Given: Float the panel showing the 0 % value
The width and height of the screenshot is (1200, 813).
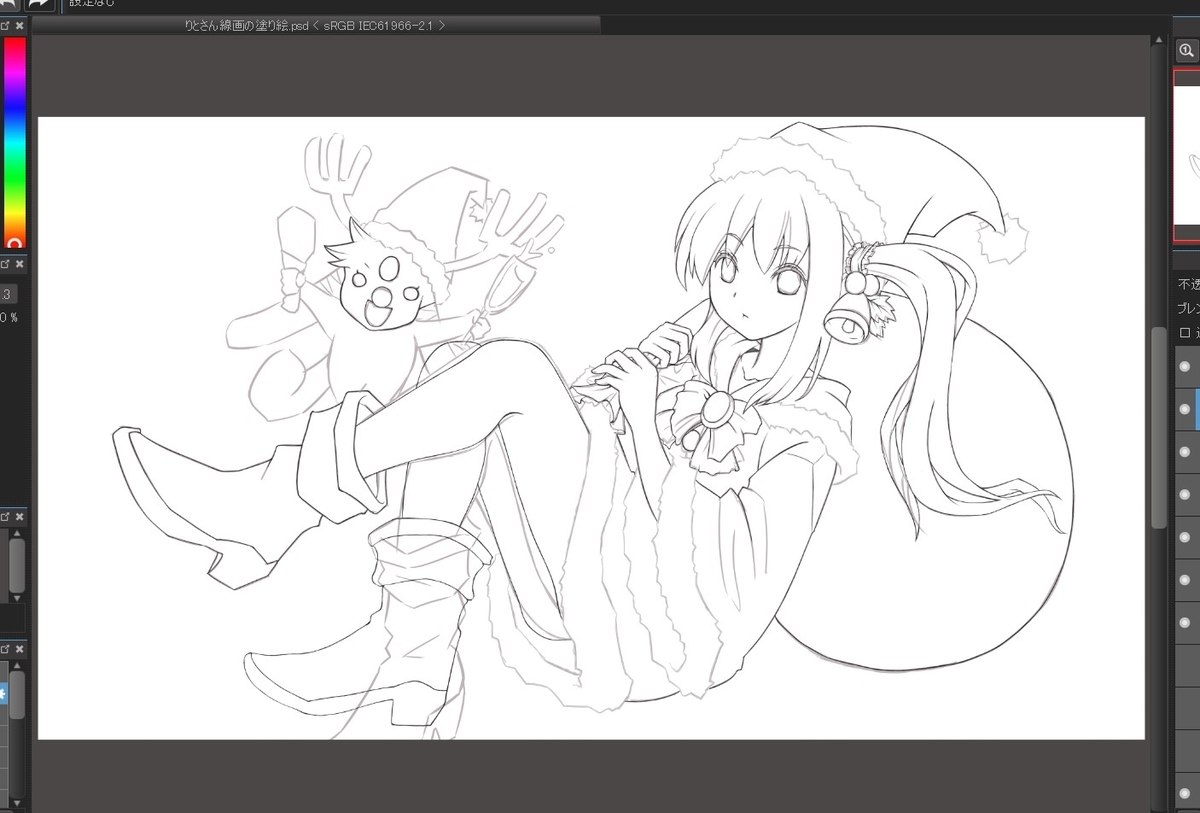Looking at the screenshot, I should [x=5, y=264].
